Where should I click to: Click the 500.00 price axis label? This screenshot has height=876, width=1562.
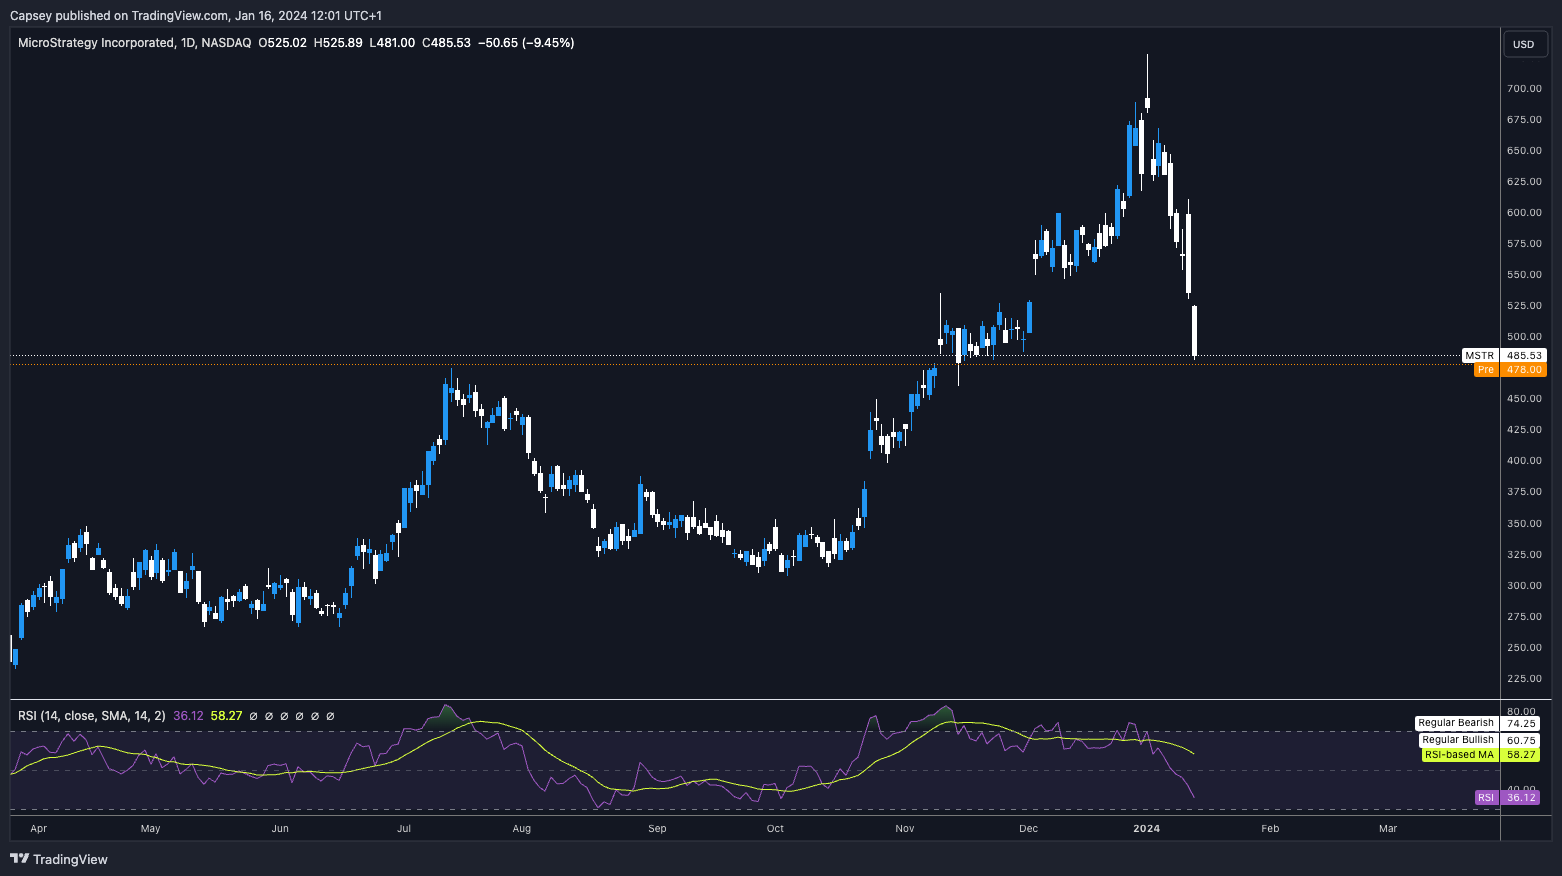pyautogui.click(x=1524, y=336)
